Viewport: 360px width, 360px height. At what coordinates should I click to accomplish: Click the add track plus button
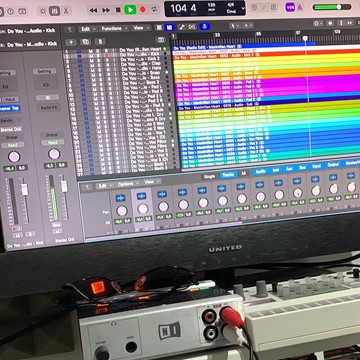tap(71, 42)
